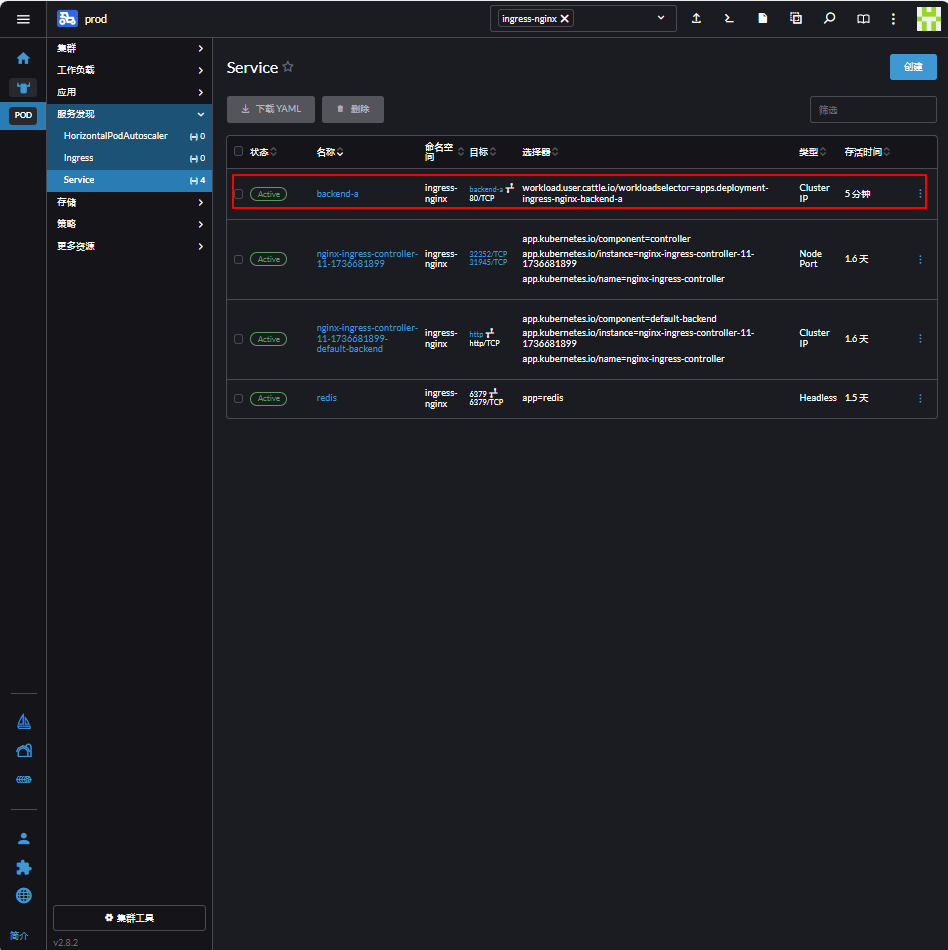Tick the checkbox for the redis service

pos(238,398)
